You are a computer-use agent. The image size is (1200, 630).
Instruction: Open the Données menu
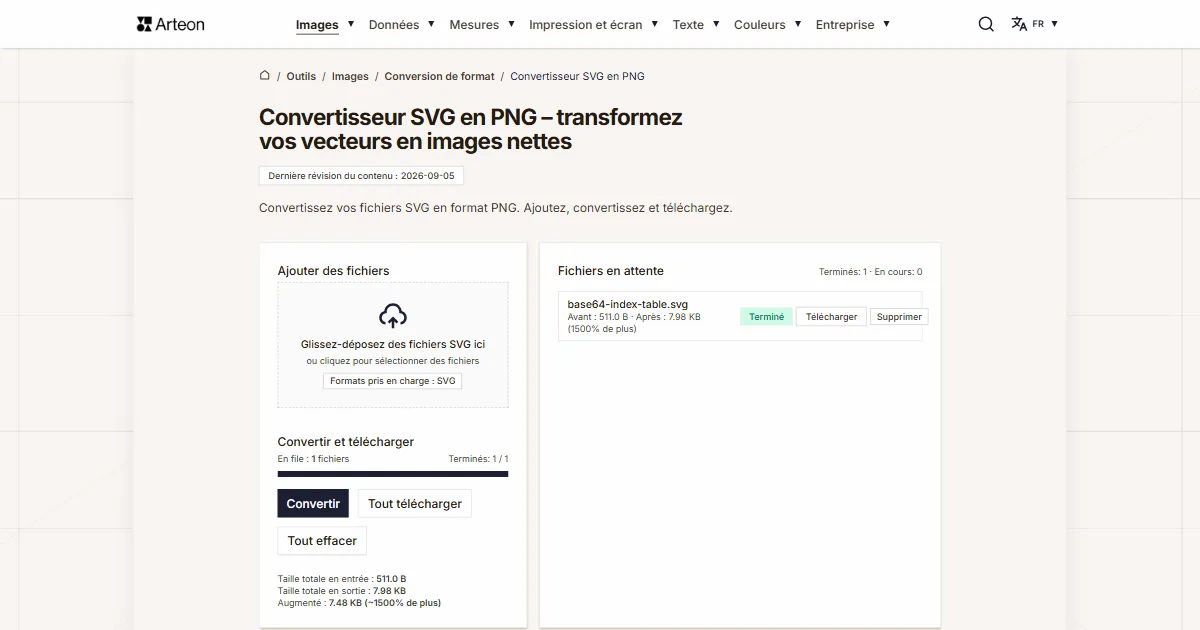tap(394, 25)
